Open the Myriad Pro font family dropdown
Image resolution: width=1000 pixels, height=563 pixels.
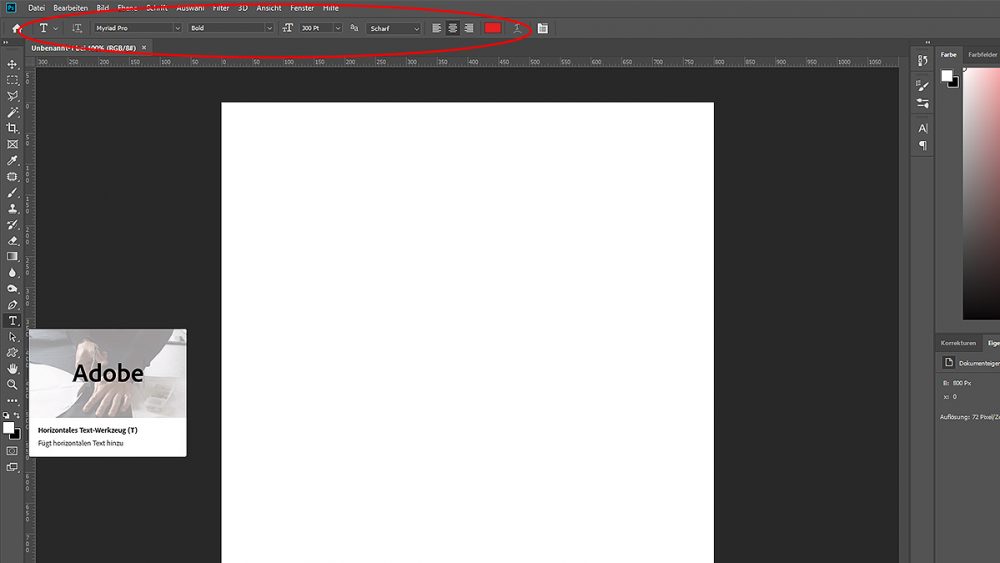137,28
